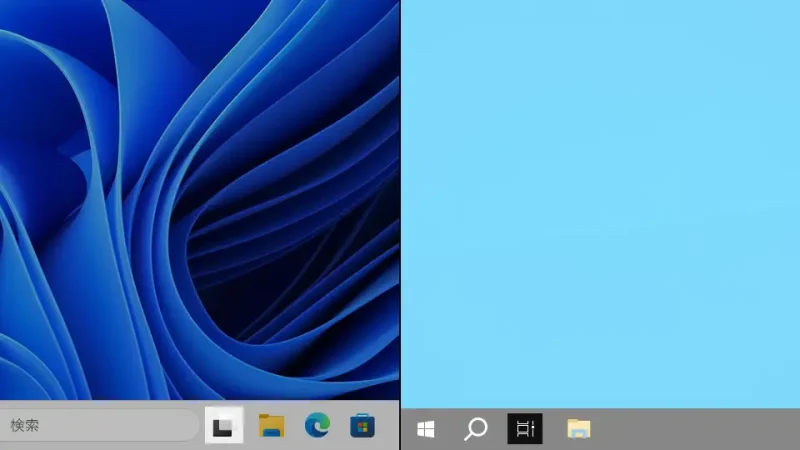The height and width of the screenshot is (450, 800).
Task: Click the yellow folder icon beside Edge
Action: 271,427
